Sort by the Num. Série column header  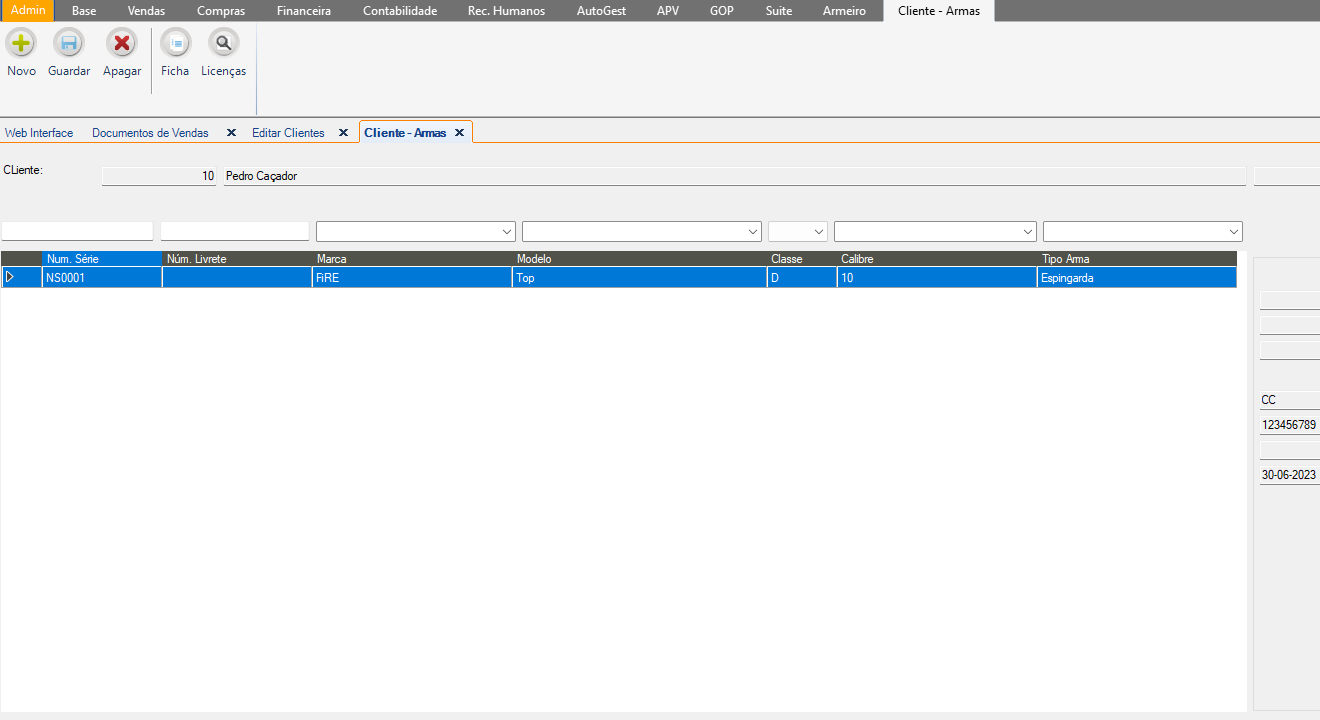click(101, 259)
